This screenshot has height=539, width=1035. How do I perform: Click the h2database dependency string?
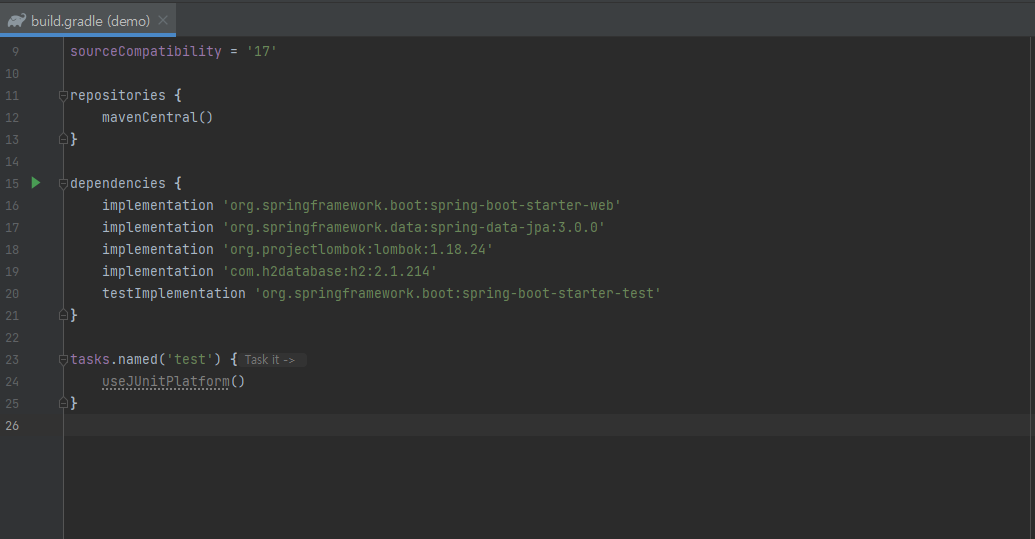[x=330, y=271]
